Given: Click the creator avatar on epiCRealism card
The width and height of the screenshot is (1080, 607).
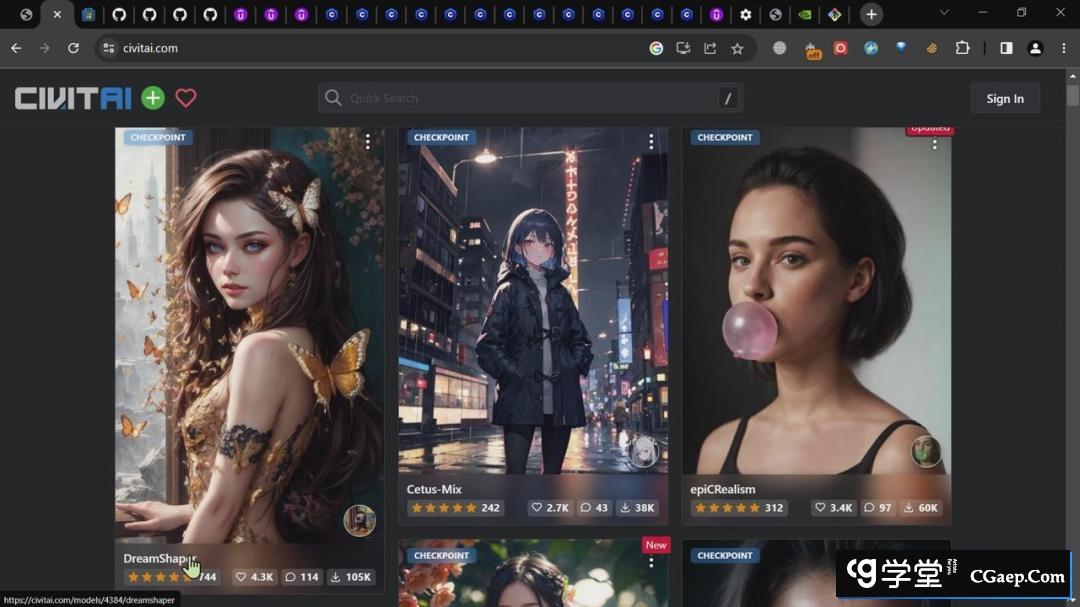Looking at the screenshot, I should [926, 451].
